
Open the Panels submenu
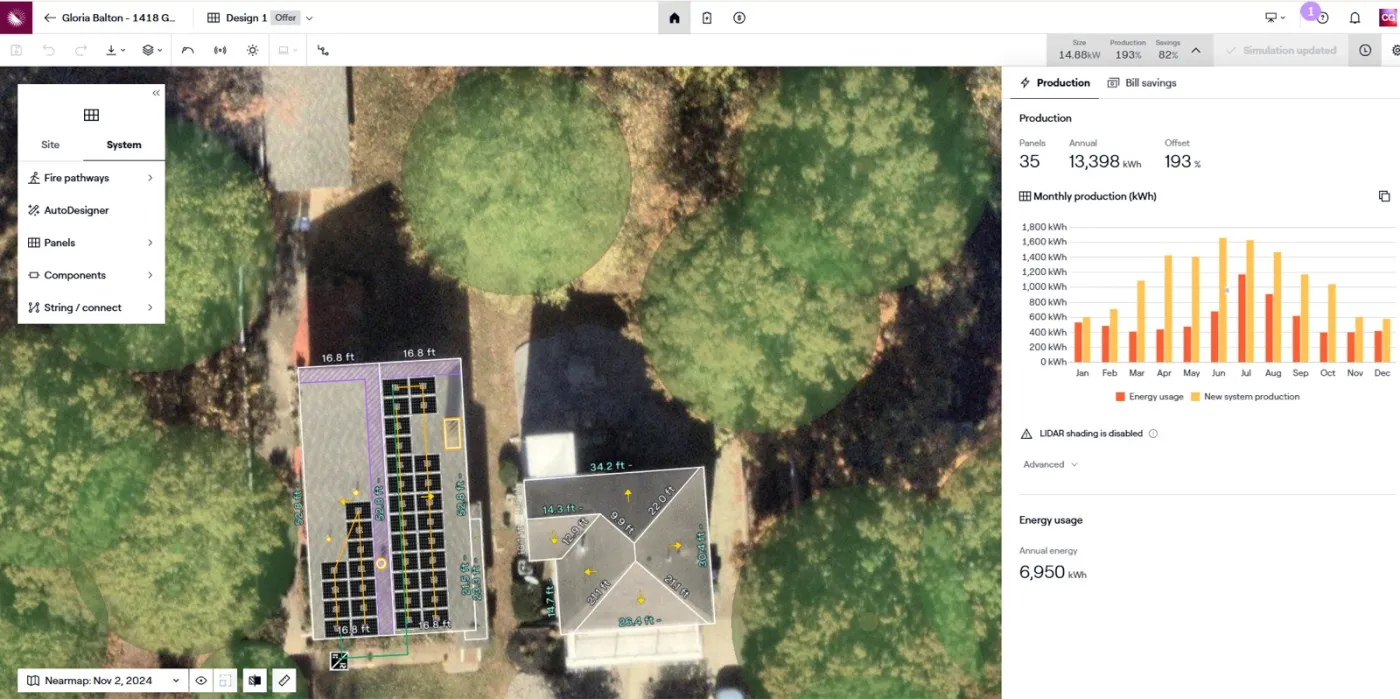tap(91, 243)
